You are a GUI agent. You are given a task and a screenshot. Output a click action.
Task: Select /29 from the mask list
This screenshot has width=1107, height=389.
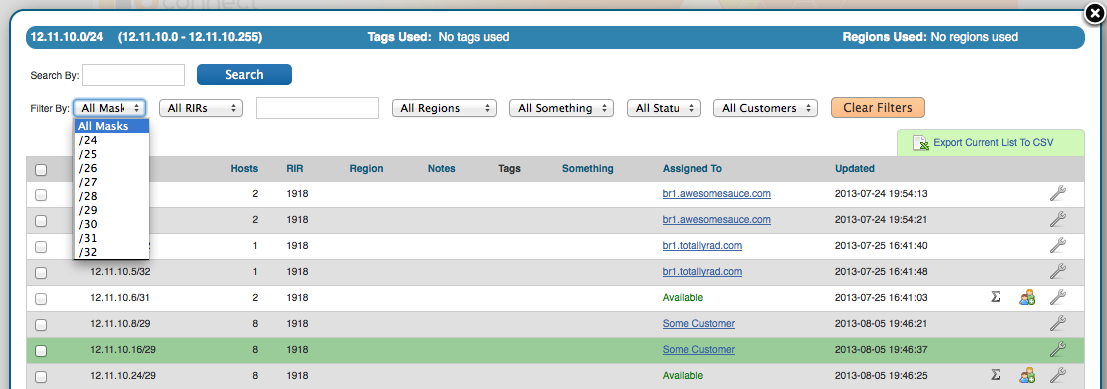click(112, 210)
